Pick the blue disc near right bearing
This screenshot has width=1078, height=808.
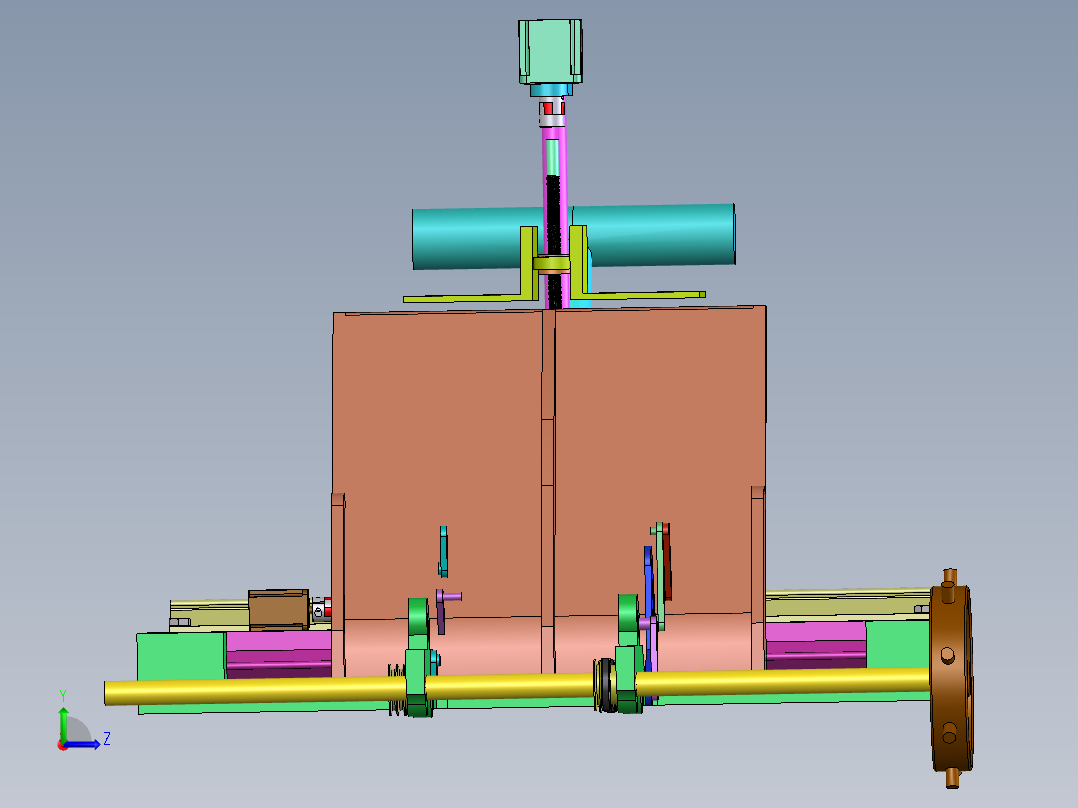[x=648, y=585]
